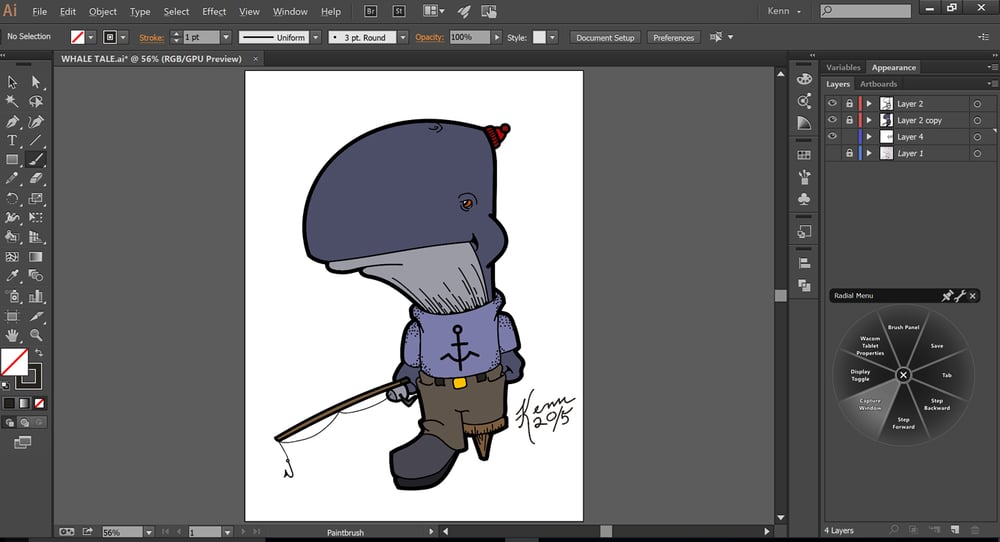Pick the Line Segment tool
Image resolution: width=1000 pixels, height=542 pixels.
click(x=36, y=140)
